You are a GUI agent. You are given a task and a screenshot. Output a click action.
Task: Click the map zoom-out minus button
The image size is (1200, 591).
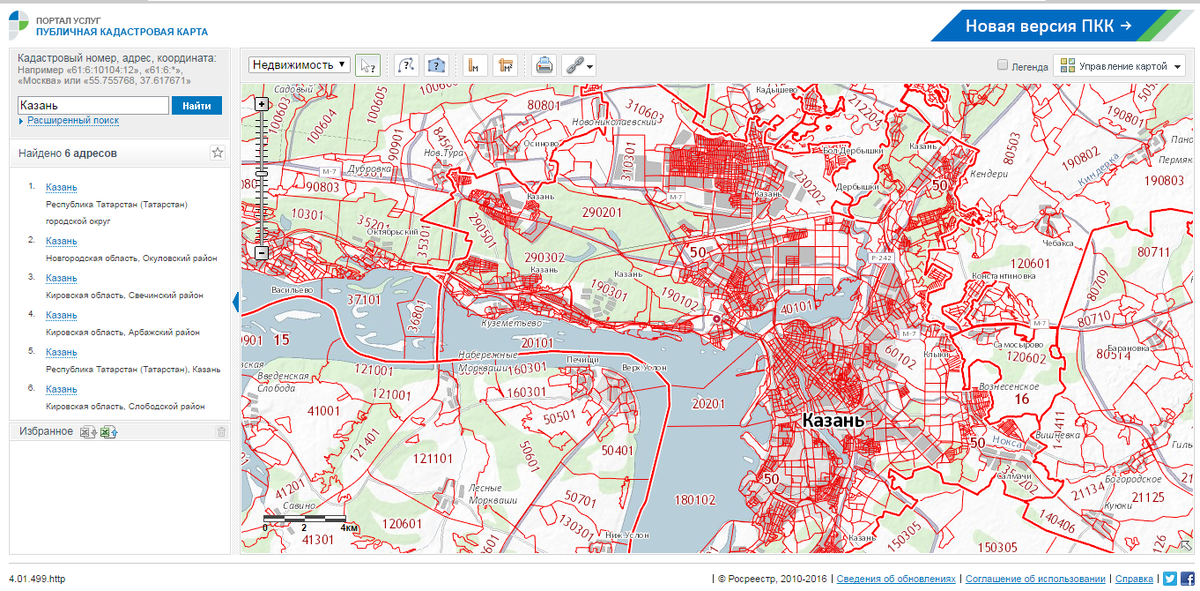[x=262, y=253]
